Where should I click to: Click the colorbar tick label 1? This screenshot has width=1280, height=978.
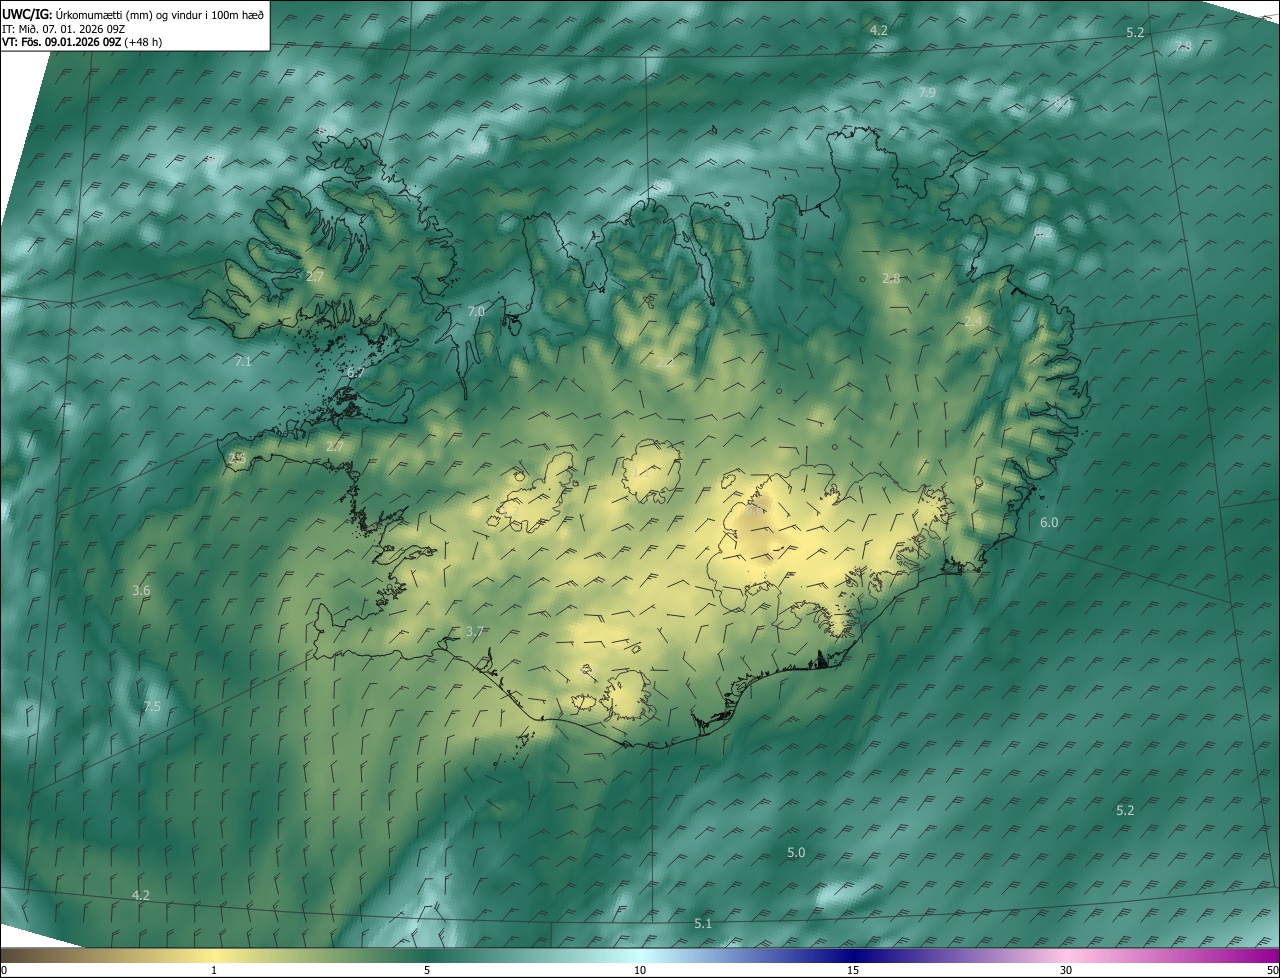[214, 971]
